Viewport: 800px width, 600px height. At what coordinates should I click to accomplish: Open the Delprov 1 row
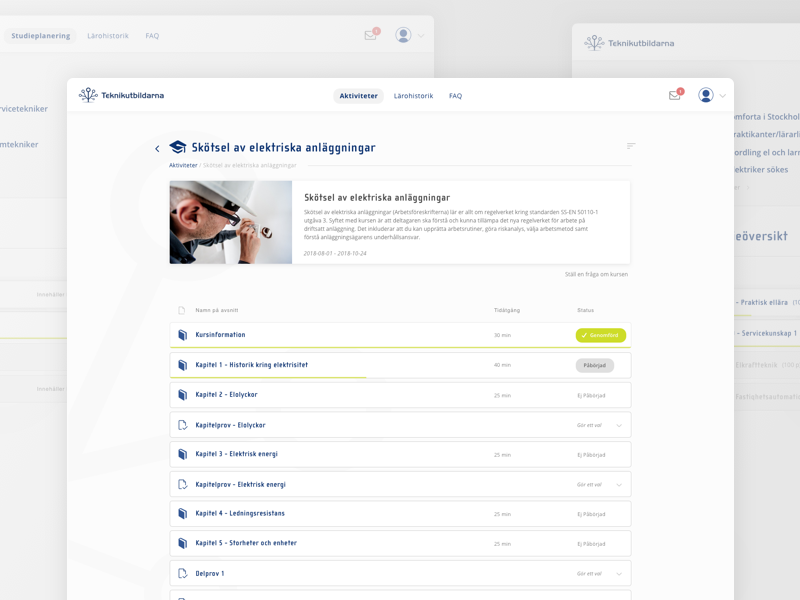click(x=400, y=573)
